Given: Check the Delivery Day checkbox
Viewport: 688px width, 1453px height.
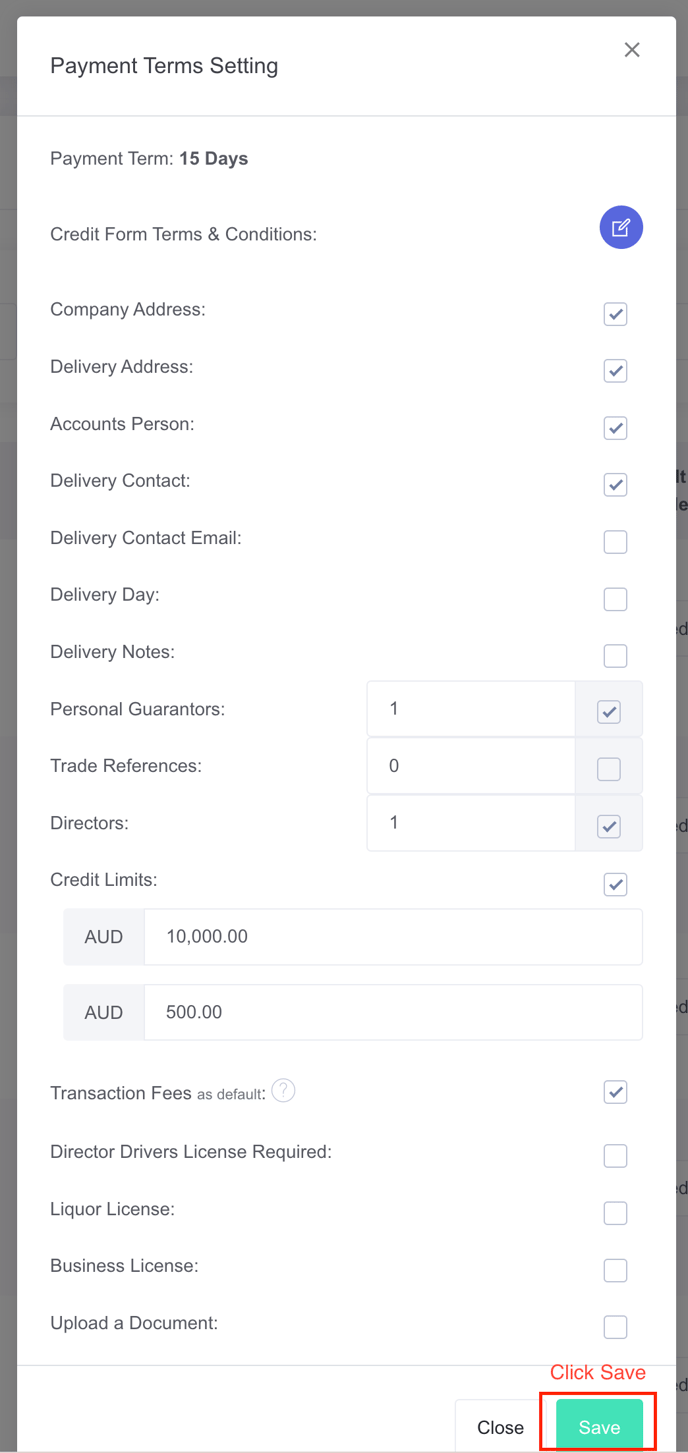Looking at the screenshot, I should [615, 599].
